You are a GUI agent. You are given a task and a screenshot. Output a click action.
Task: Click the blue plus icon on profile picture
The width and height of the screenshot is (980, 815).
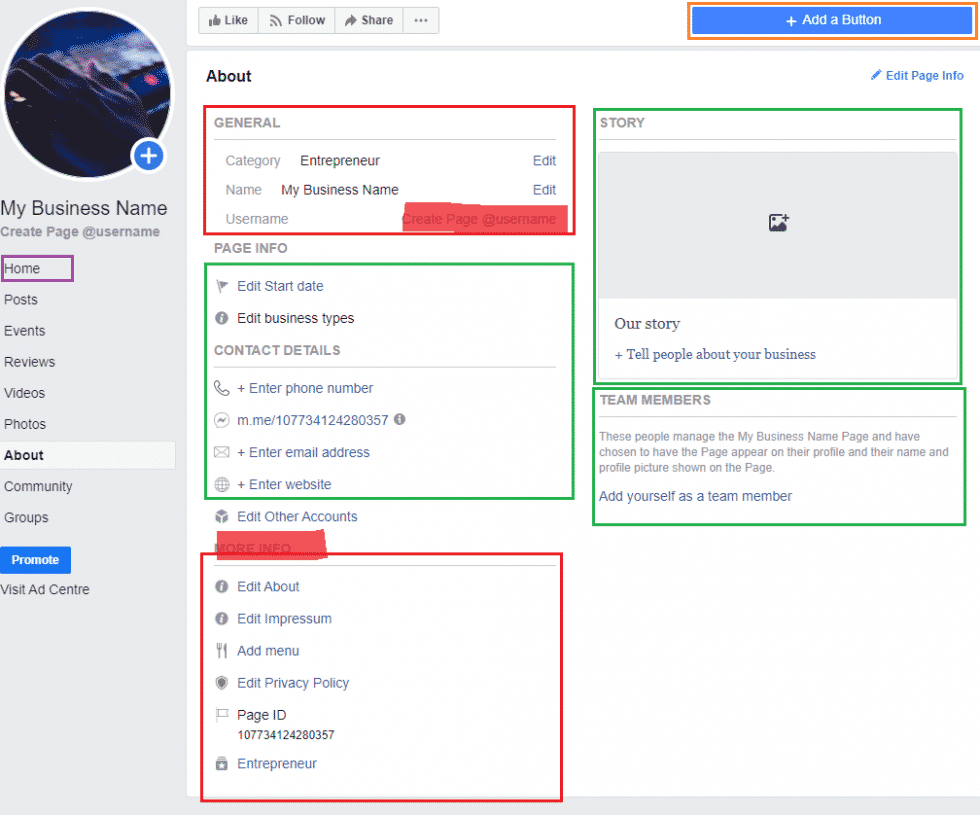148,156
